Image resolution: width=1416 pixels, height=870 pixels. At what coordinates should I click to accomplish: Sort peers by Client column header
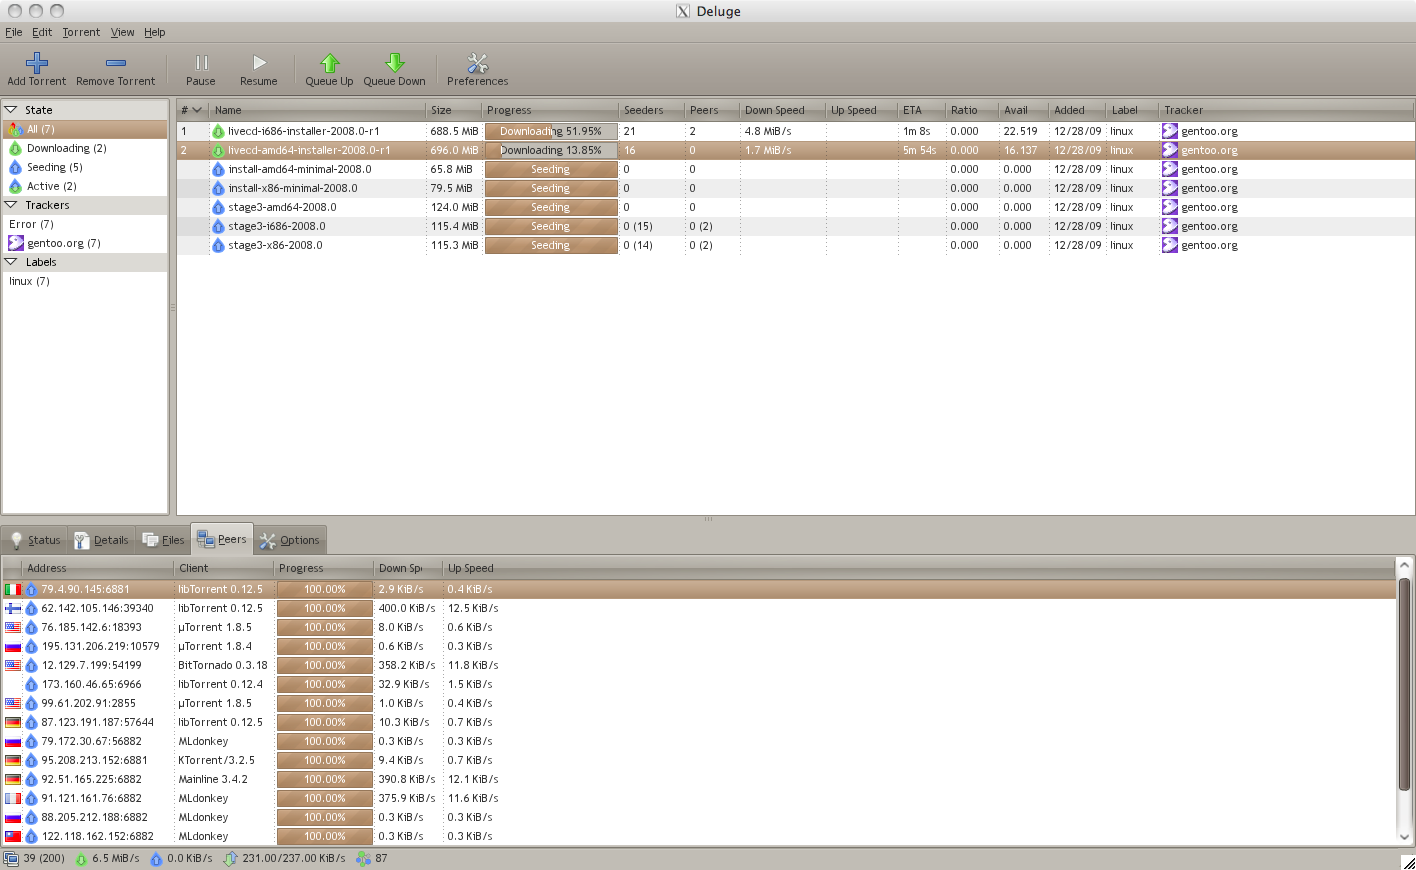tap(224, 568)
